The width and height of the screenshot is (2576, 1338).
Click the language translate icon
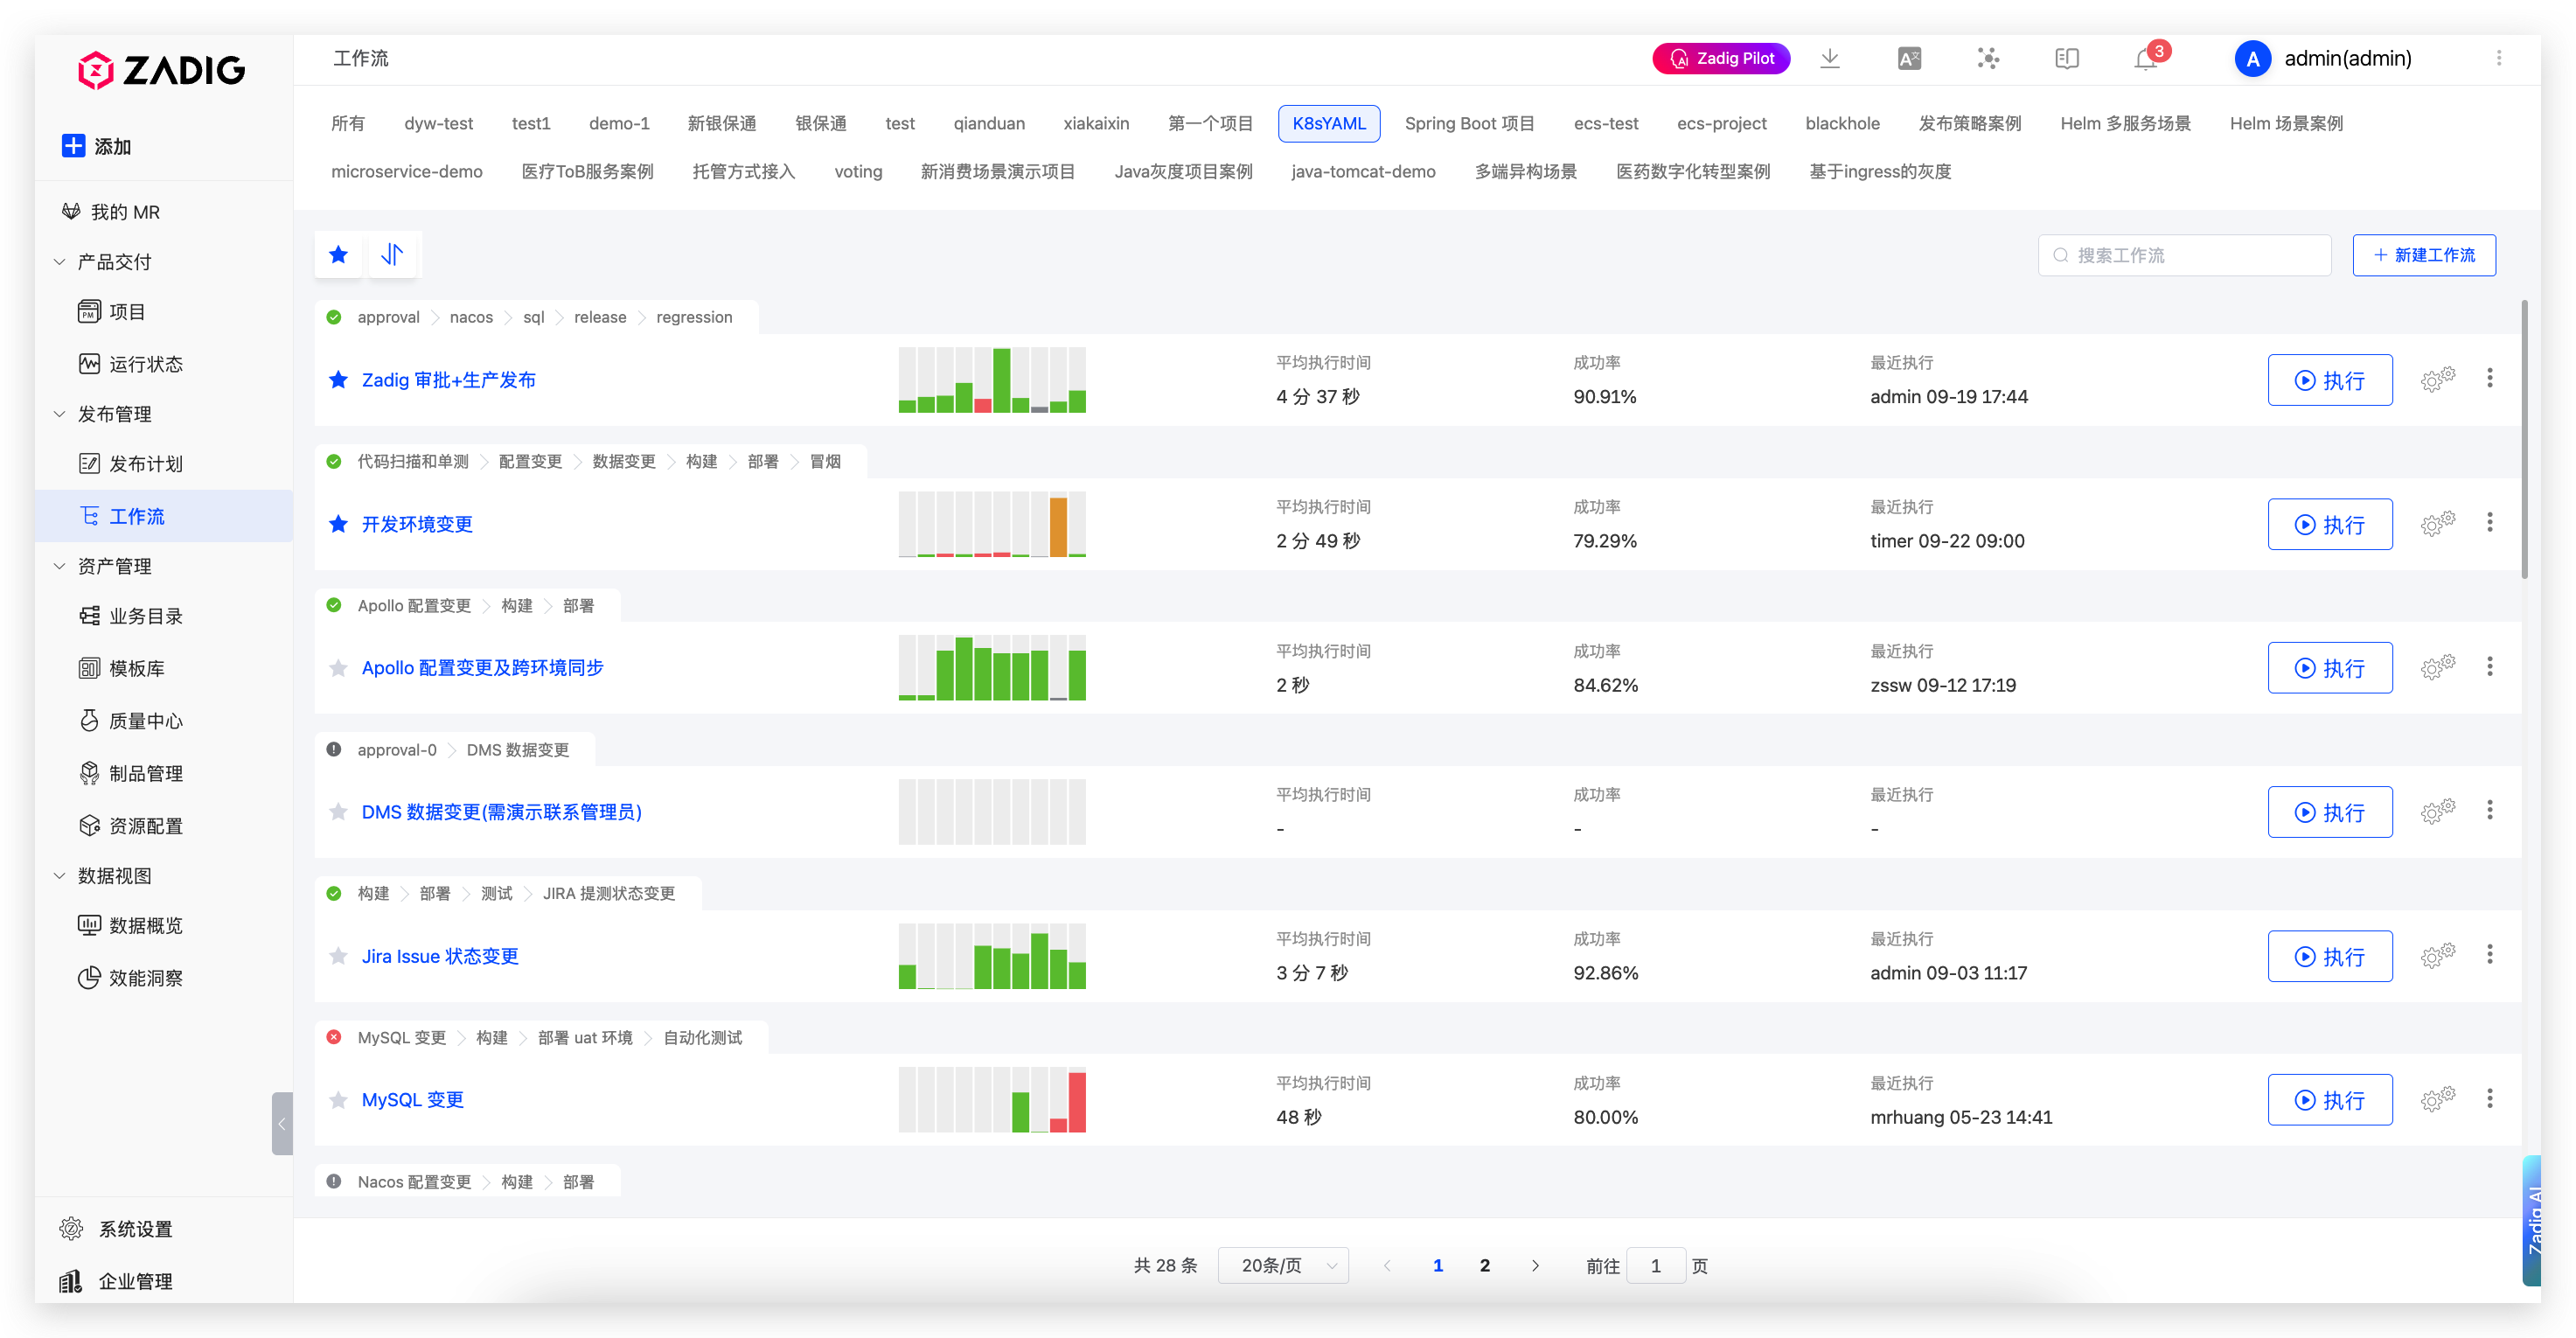(1908, 59)
